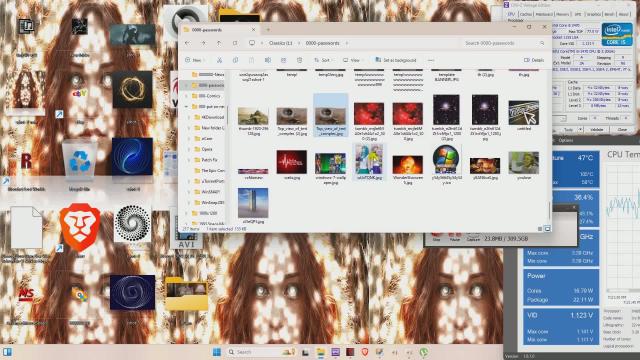
Task: Add a new tab in File Explorer
Action: click(268, 29)
